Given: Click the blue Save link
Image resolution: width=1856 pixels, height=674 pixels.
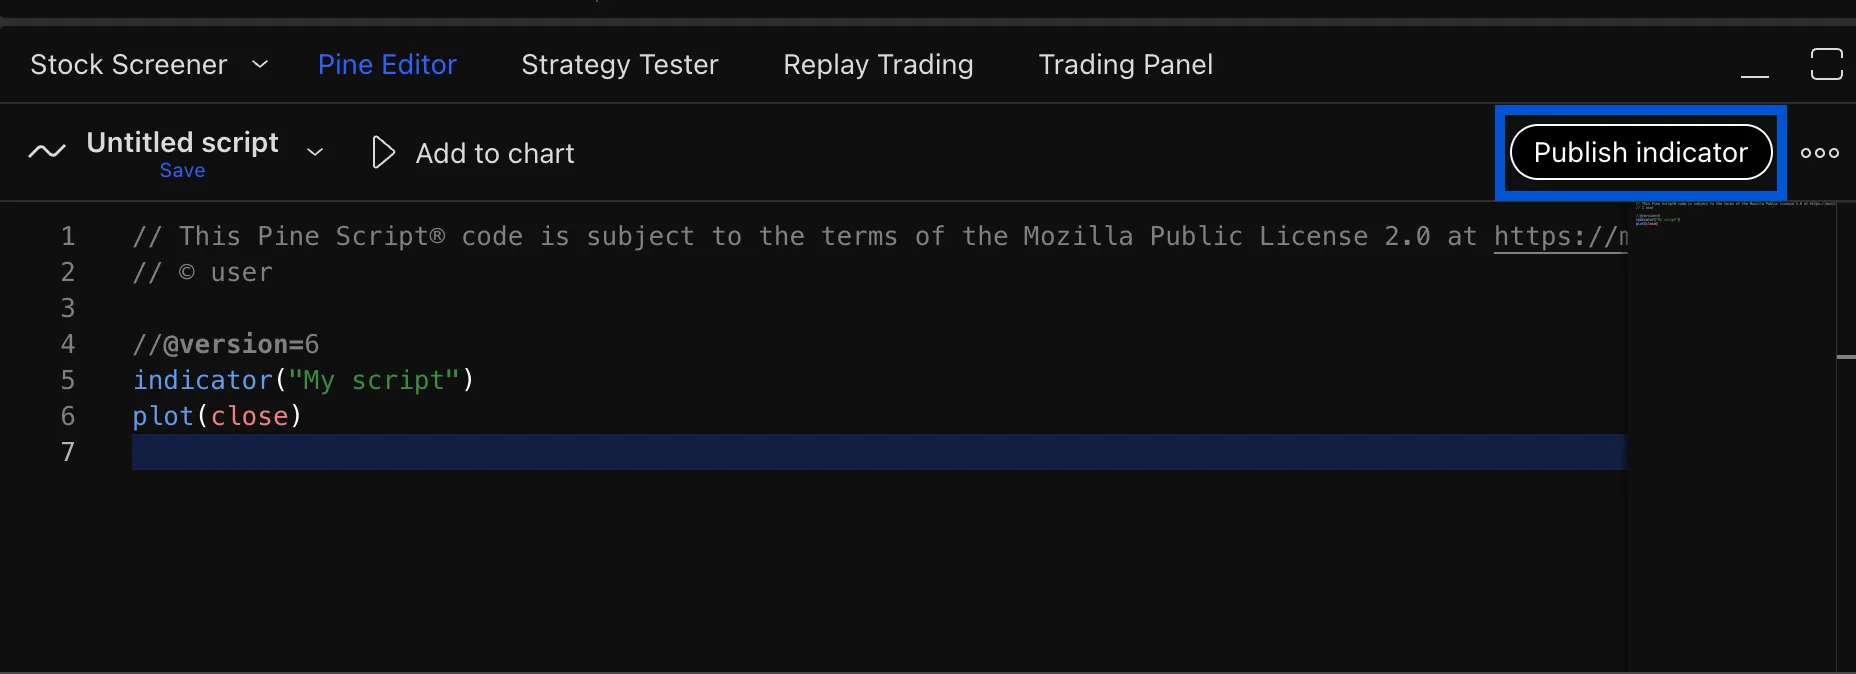Looking at the screenshot, I should pos(182,171).
